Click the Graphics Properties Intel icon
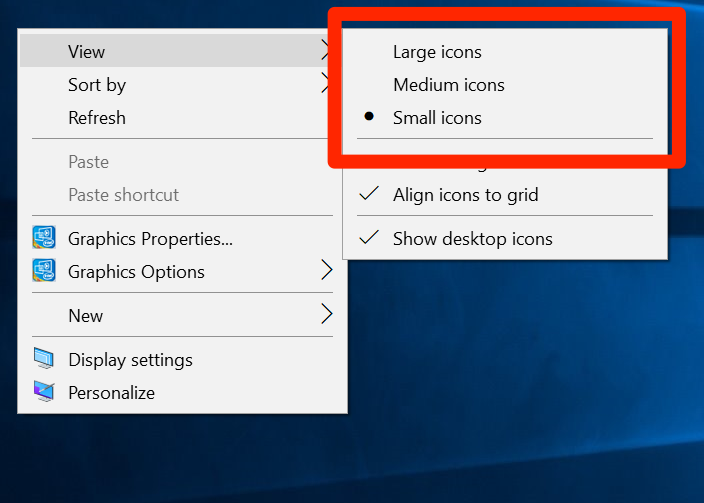Image resolution: width=704 pixels, height=503 pixels. pyautogui.click(x=44, y=237)
